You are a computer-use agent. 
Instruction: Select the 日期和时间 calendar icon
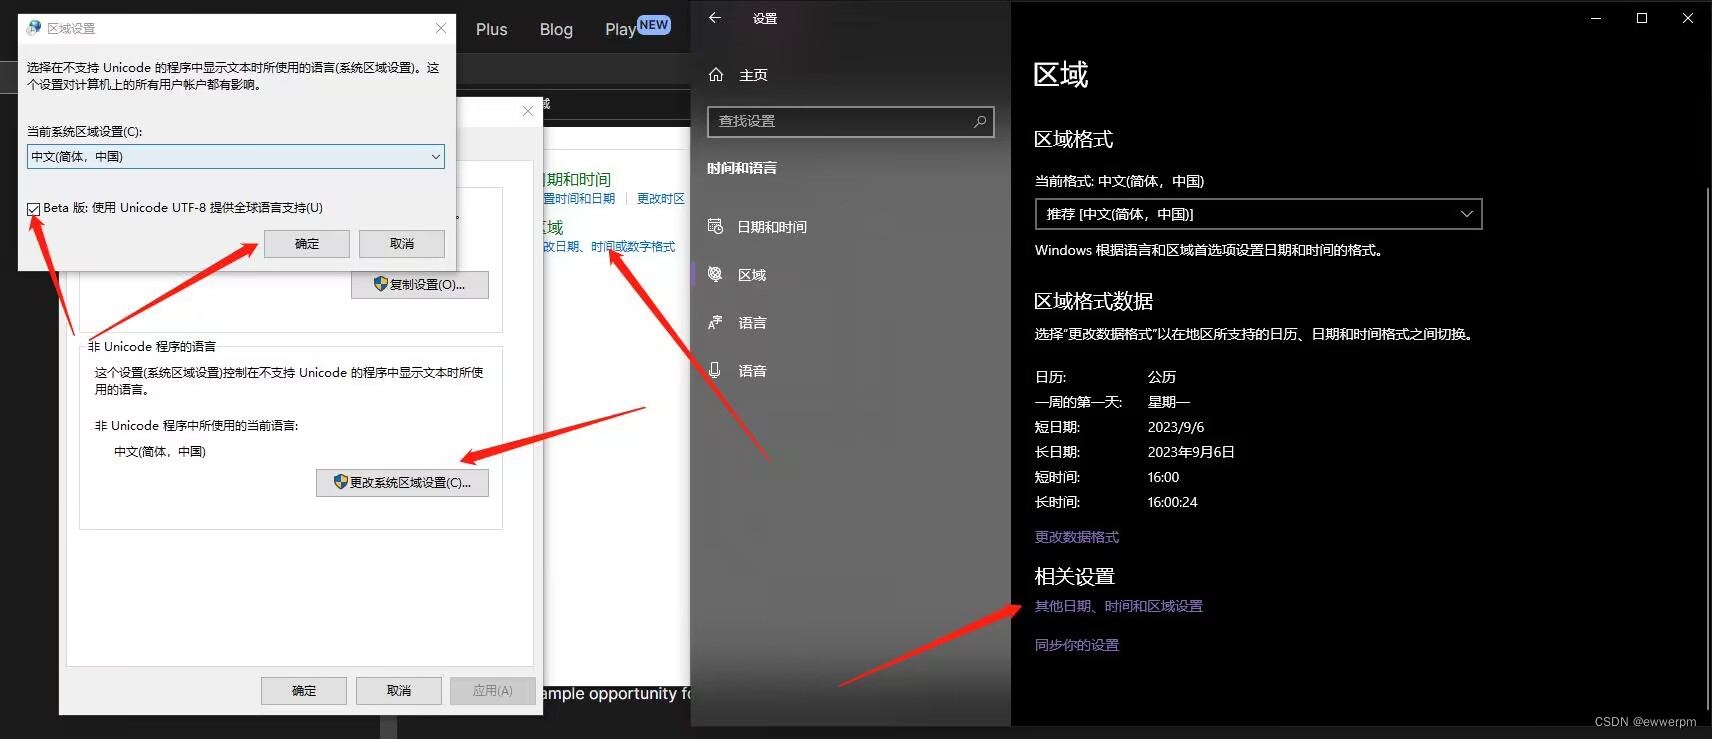715,226
